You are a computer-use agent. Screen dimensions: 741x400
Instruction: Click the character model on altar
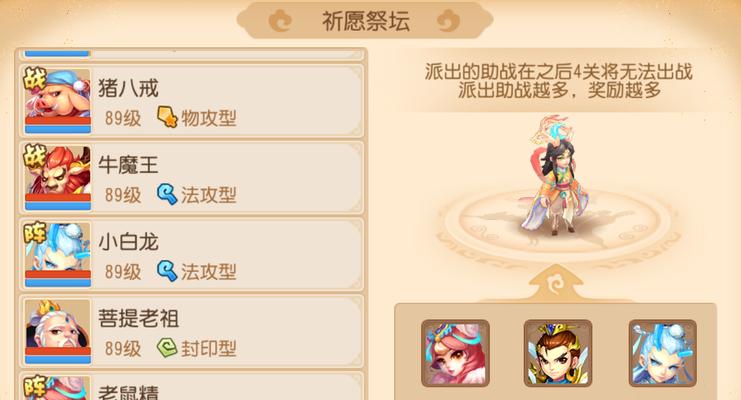[556, 176]
